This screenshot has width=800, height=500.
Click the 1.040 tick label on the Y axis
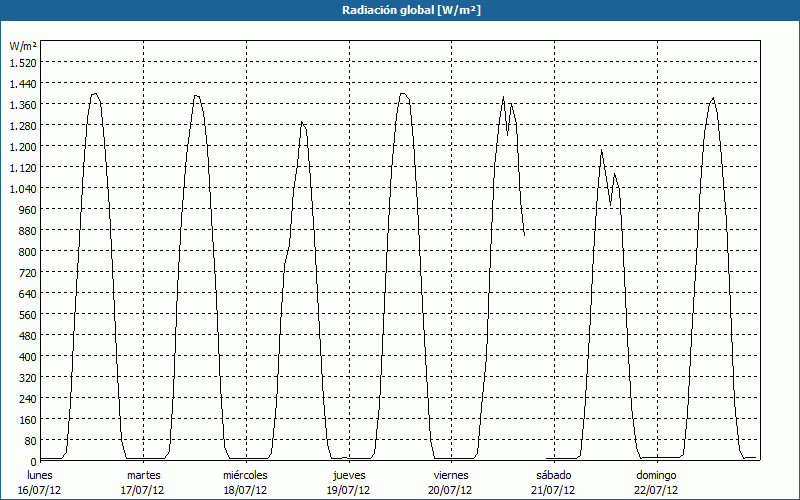tap(22, 188)
